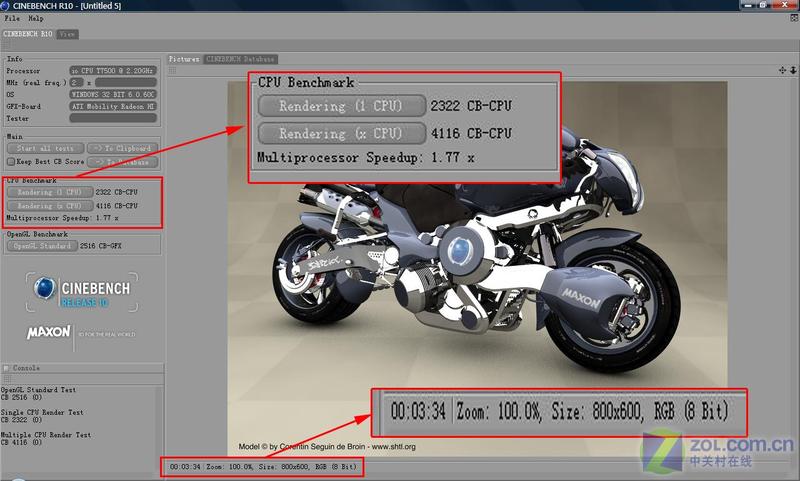Click the MHz core count field showing 2
800x481 pixels.
(x=77, y=82)
